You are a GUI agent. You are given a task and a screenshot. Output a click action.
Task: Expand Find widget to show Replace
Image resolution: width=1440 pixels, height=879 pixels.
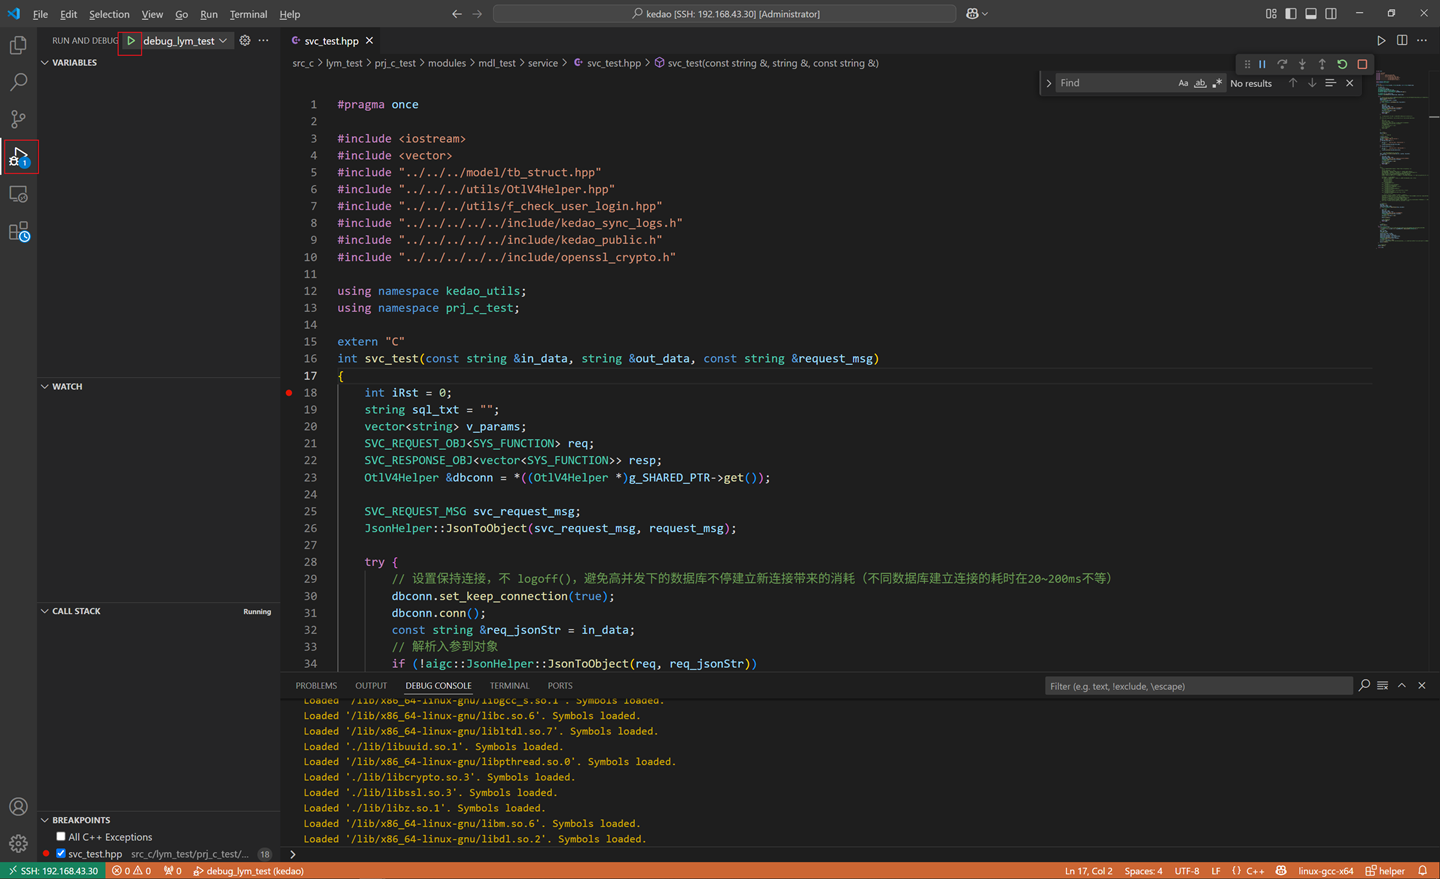(x=1048, y=83)
